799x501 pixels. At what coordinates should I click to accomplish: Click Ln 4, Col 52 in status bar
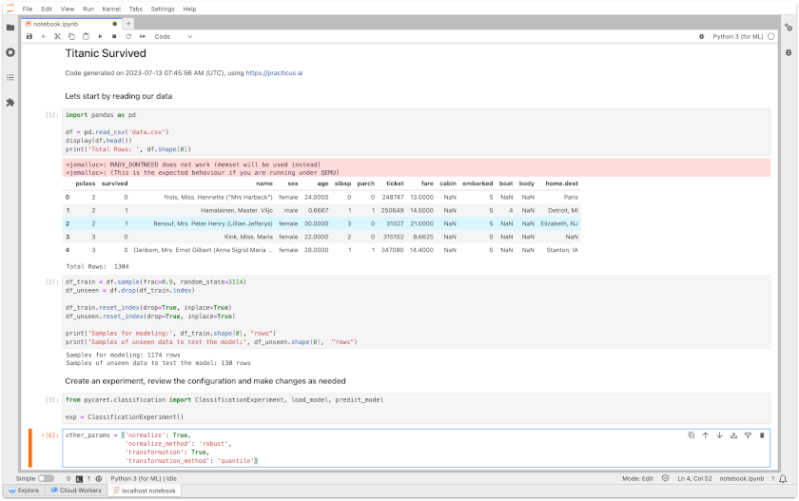tap(695, 479)
